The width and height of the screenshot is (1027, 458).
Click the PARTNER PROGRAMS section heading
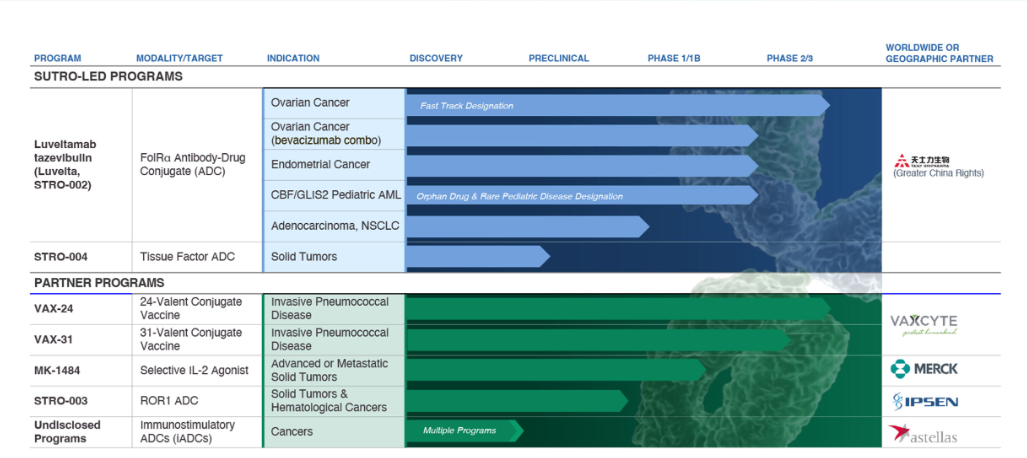pyautogui.click(x=99, y=283)
